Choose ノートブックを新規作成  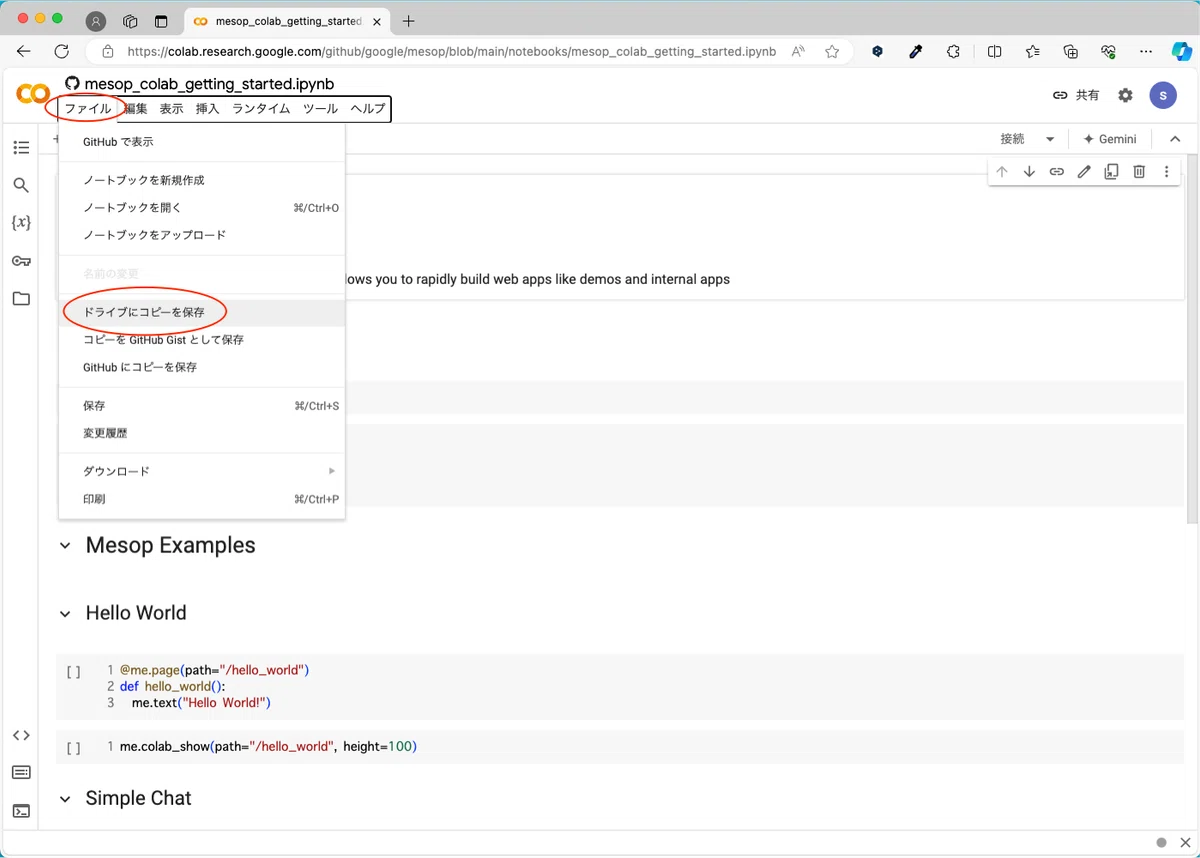click(x=202, y=180)
